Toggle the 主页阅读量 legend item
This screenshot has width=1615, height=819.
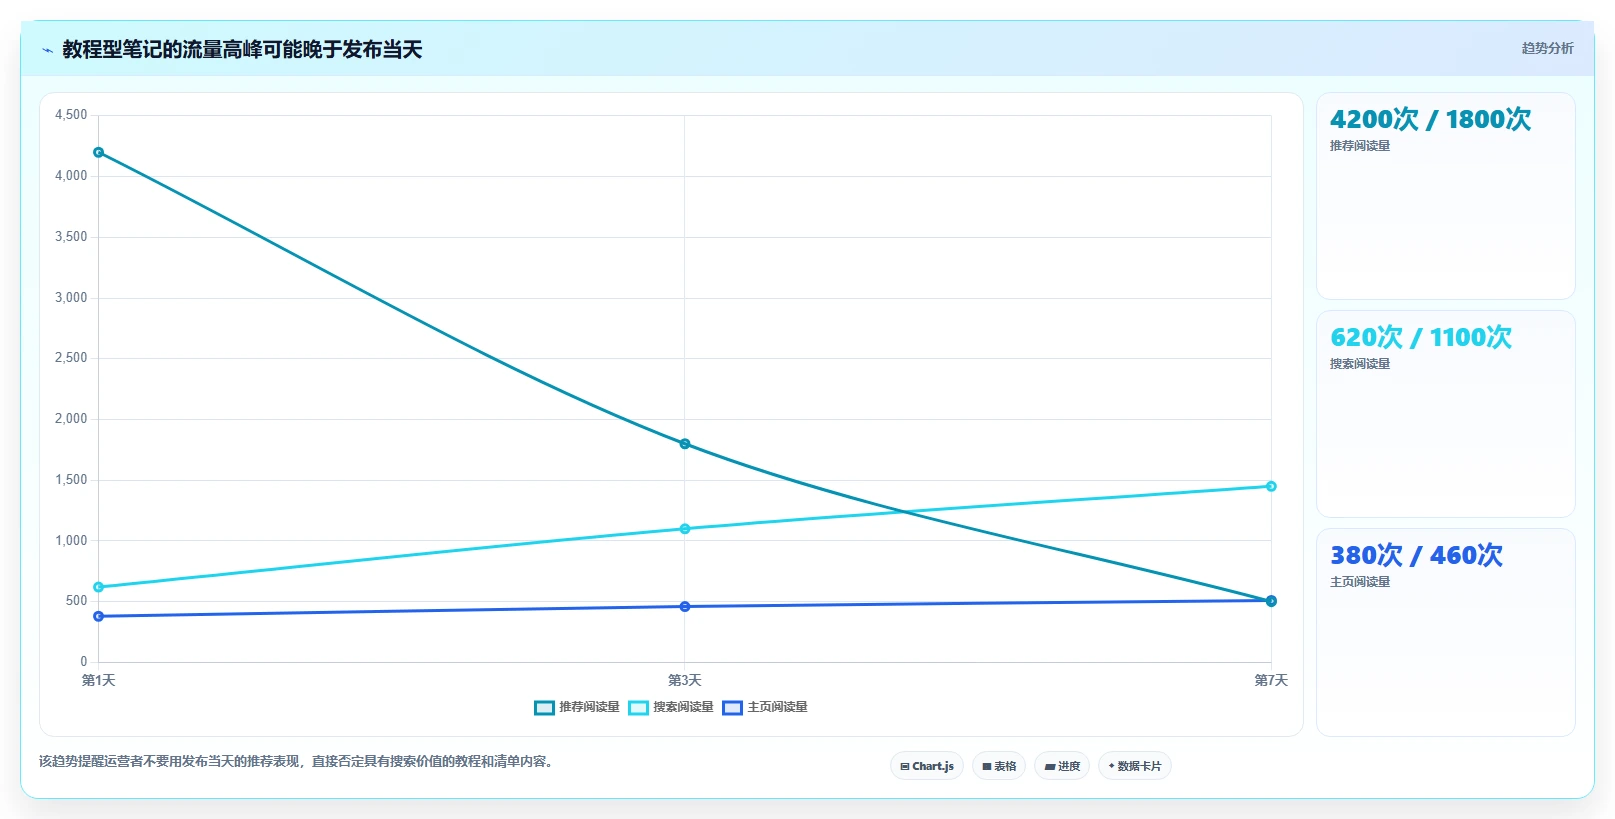tap(765, 707)
